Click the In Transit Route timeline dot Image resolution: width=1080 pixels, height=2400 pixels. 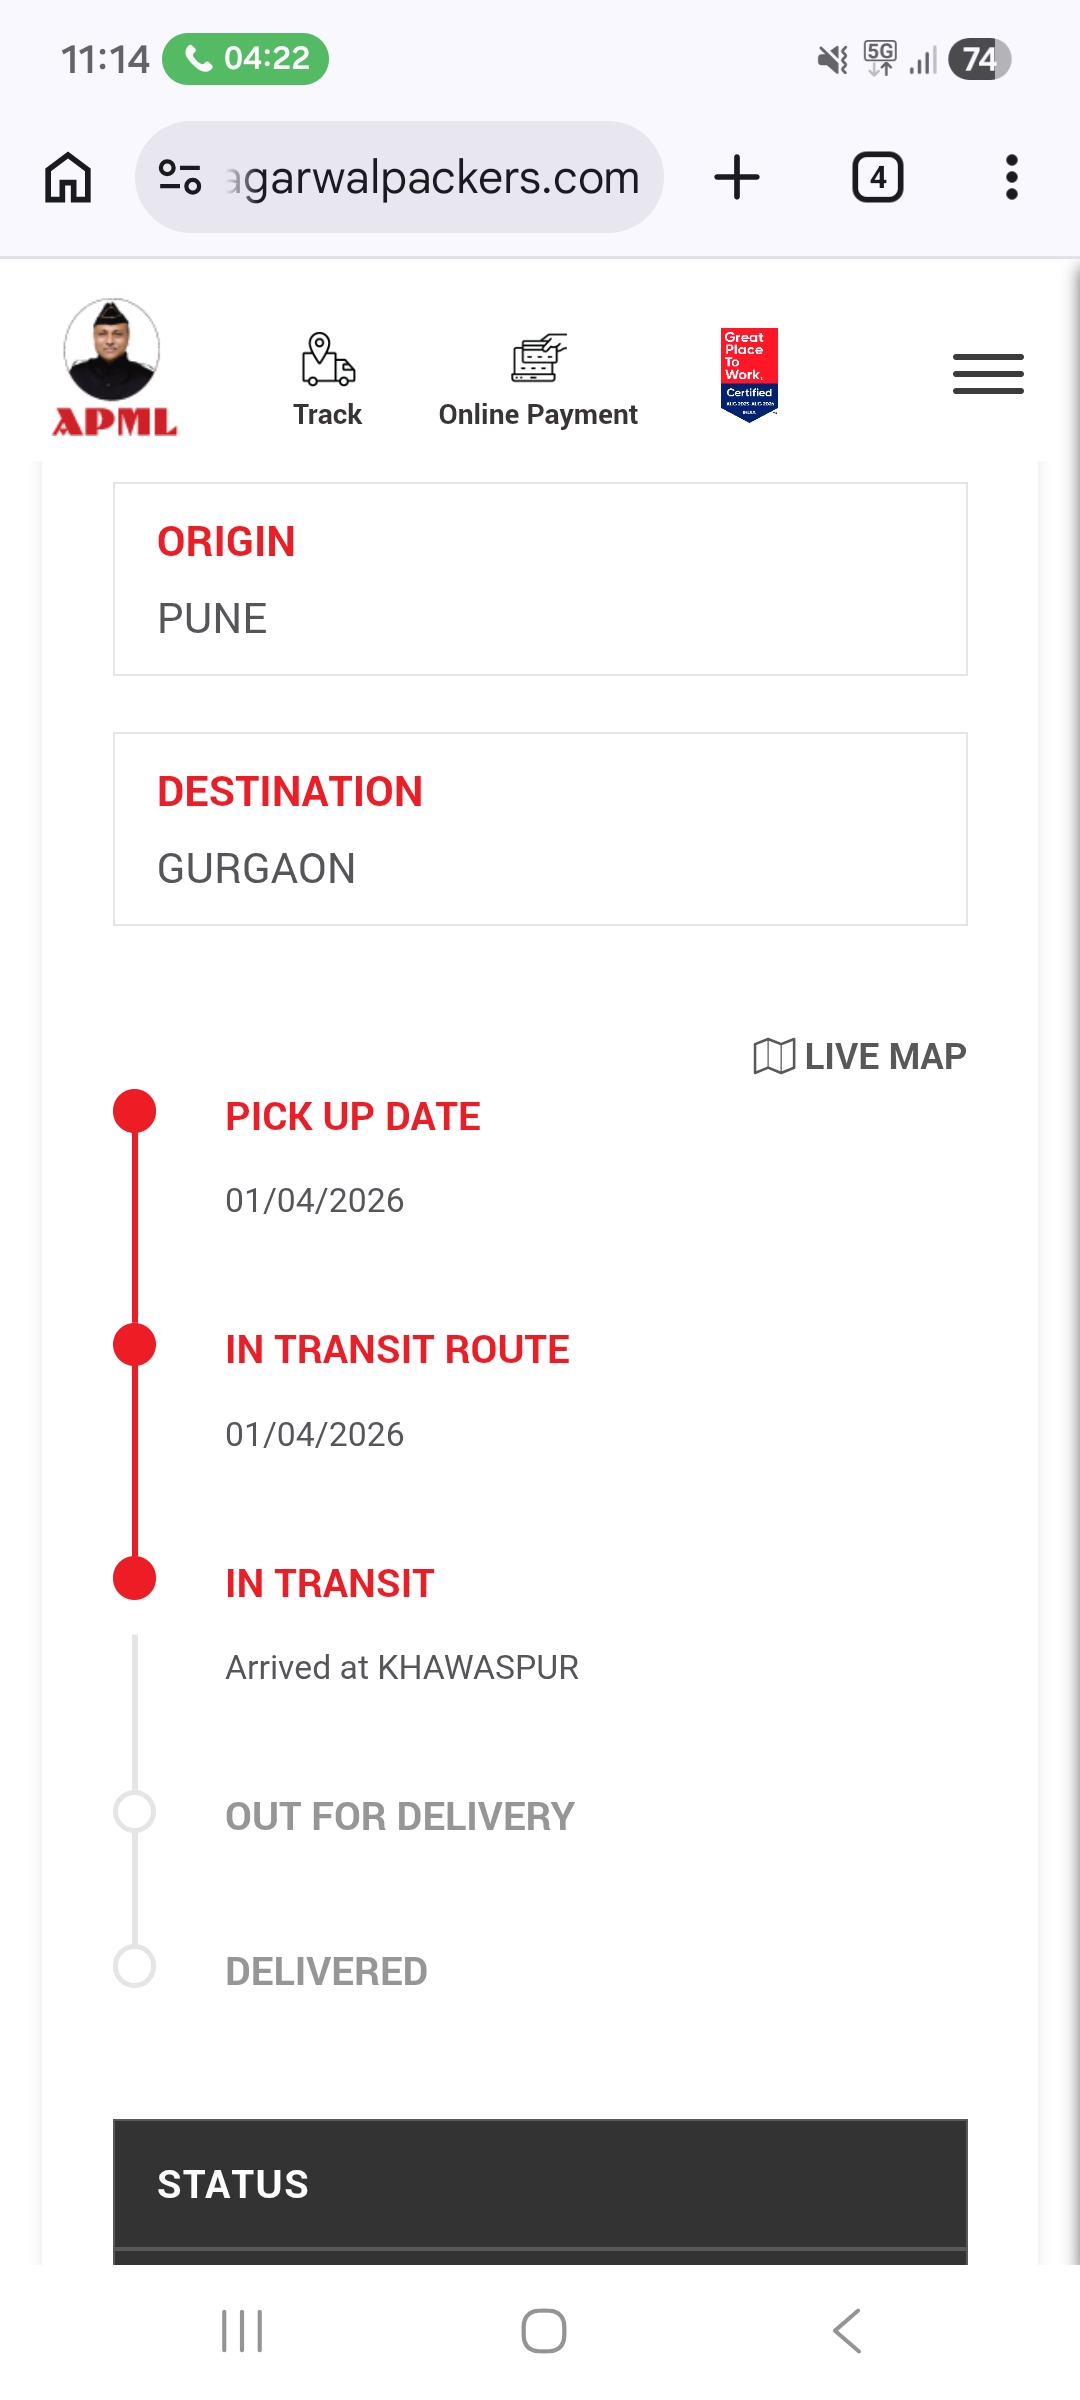[135, 1345]
